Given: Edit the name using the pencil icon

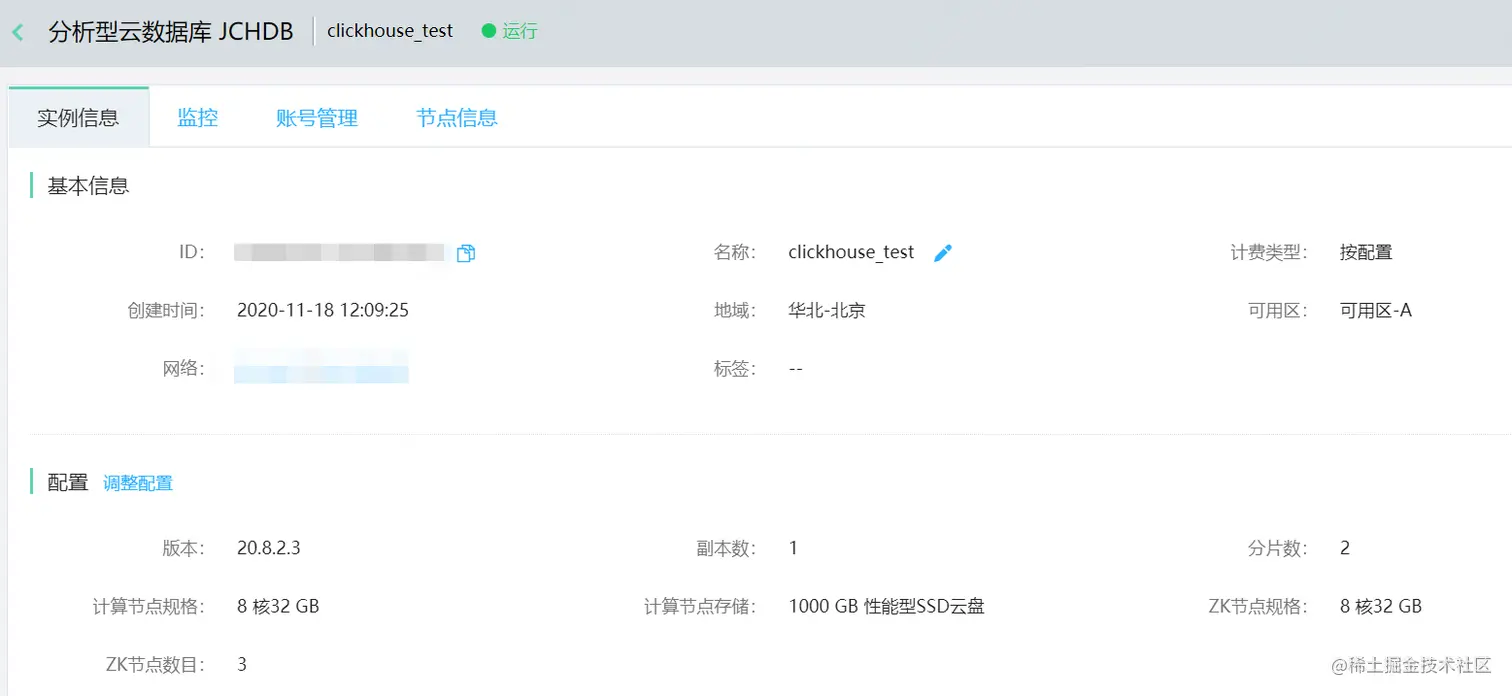Looking at the screenshot, I should tap(942, 254).
